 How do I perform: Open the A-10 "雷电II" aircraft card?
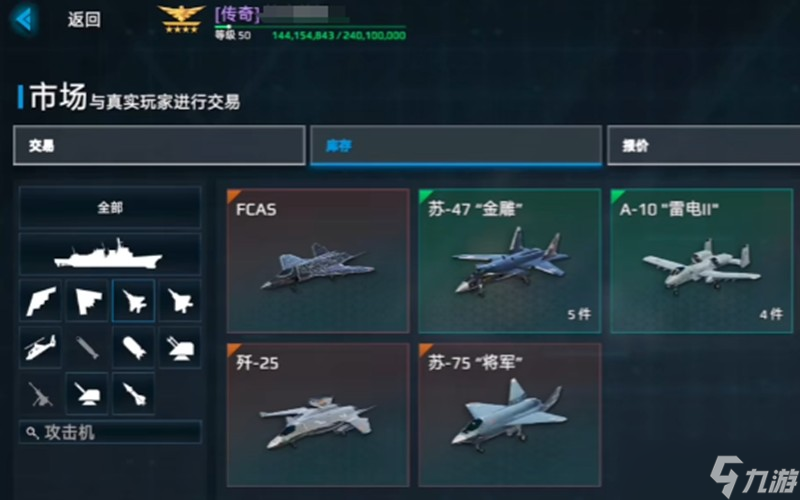click(x=702, y=261)
